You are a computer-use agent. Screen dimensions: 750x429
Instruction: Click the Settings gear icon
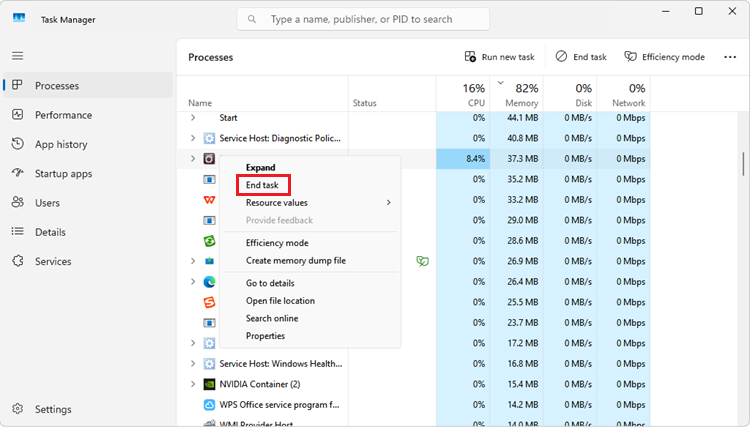click(x=18, y=409)
